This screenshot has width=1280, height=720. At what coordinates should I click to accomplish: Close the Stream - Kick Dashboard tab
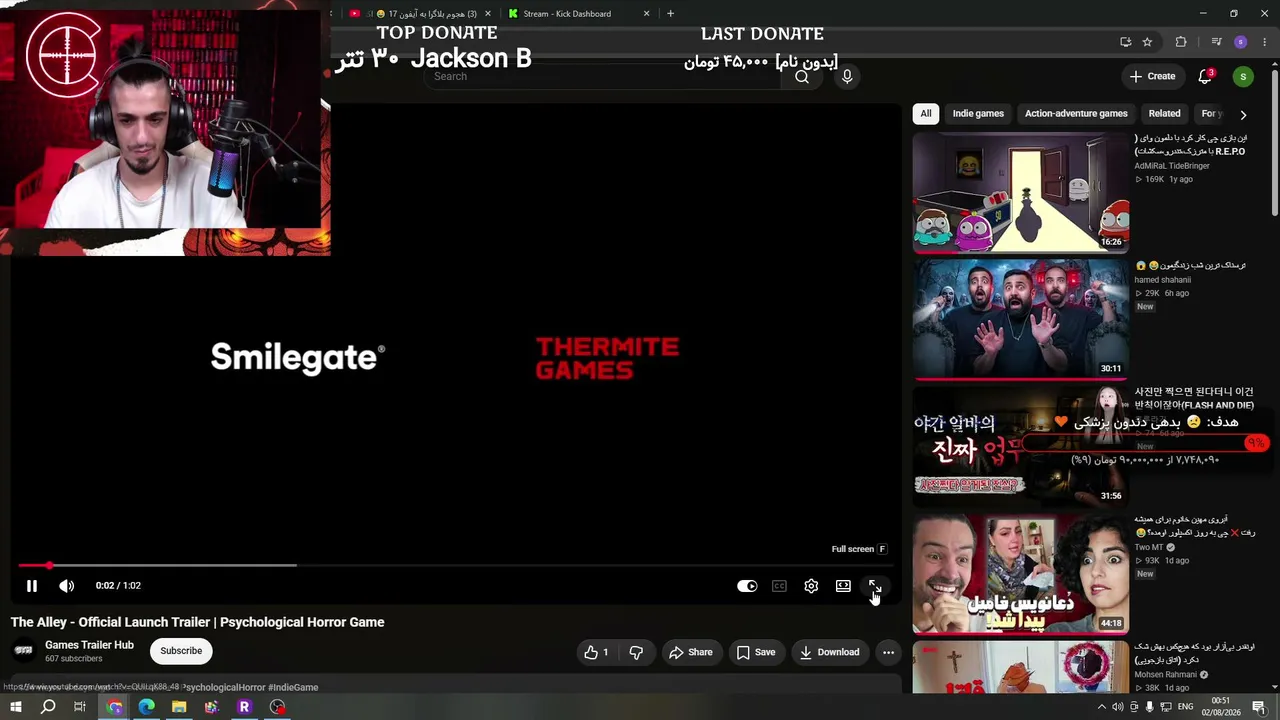pyautogui.click(x=646, y=14)
